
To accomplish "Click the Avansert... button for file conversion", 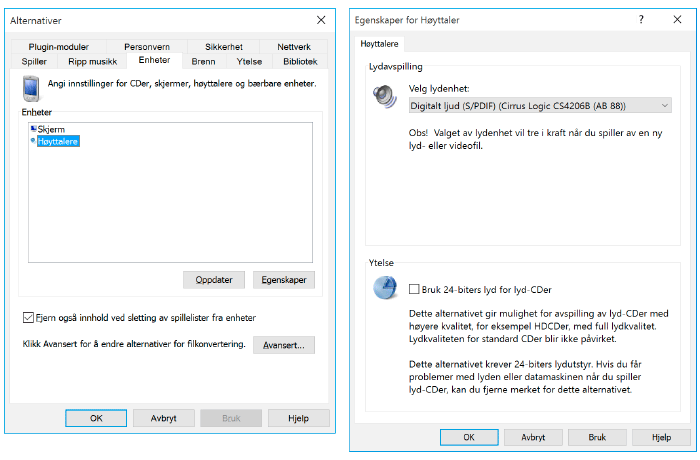I will point(284,345).
